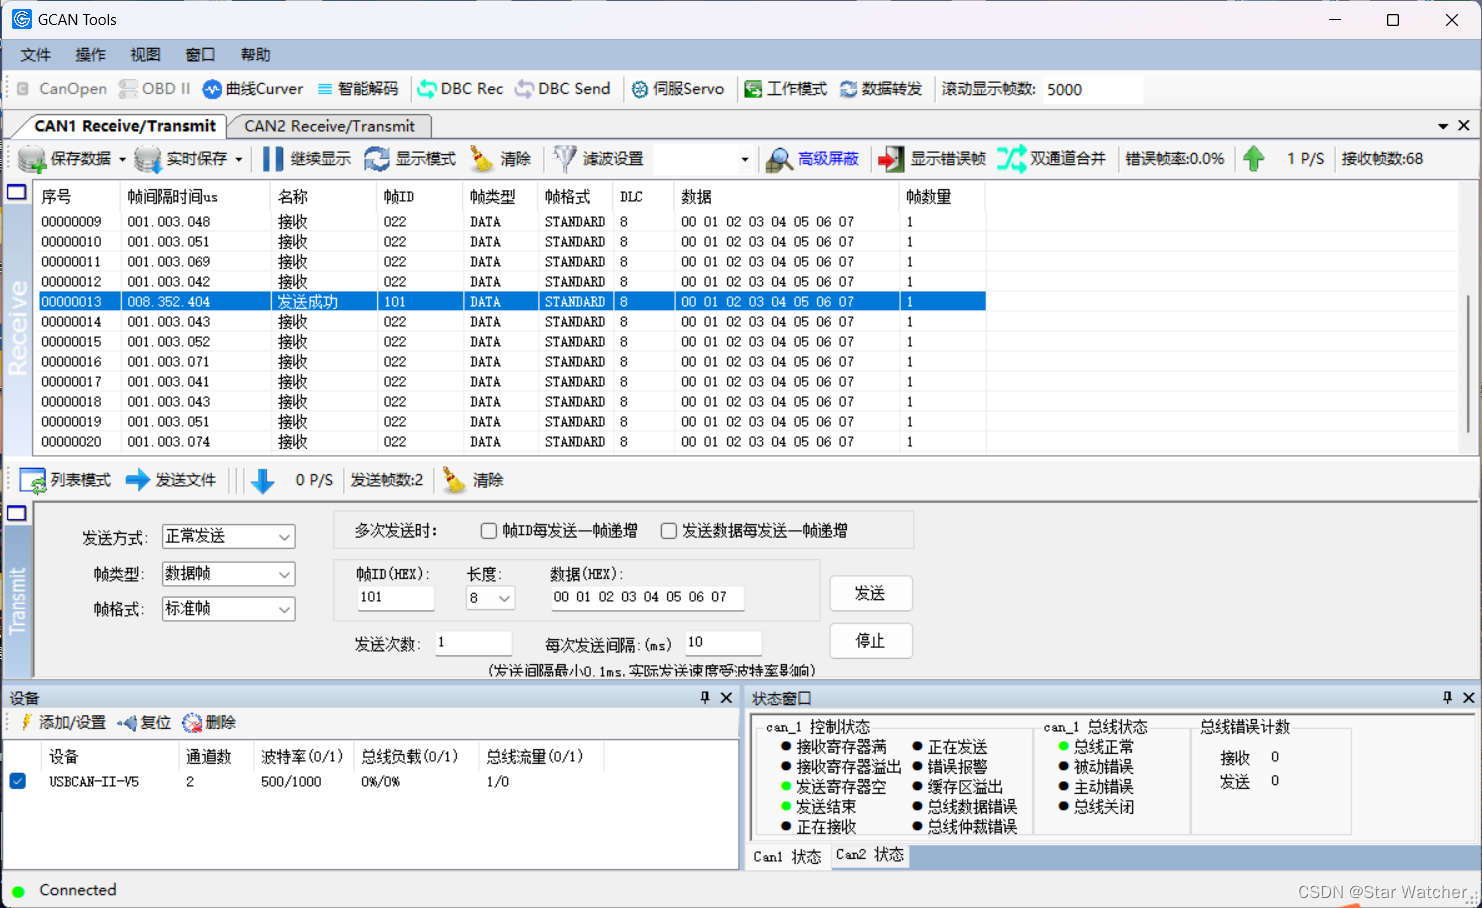Pin the 状态窗口 panel

point(1447,697)
